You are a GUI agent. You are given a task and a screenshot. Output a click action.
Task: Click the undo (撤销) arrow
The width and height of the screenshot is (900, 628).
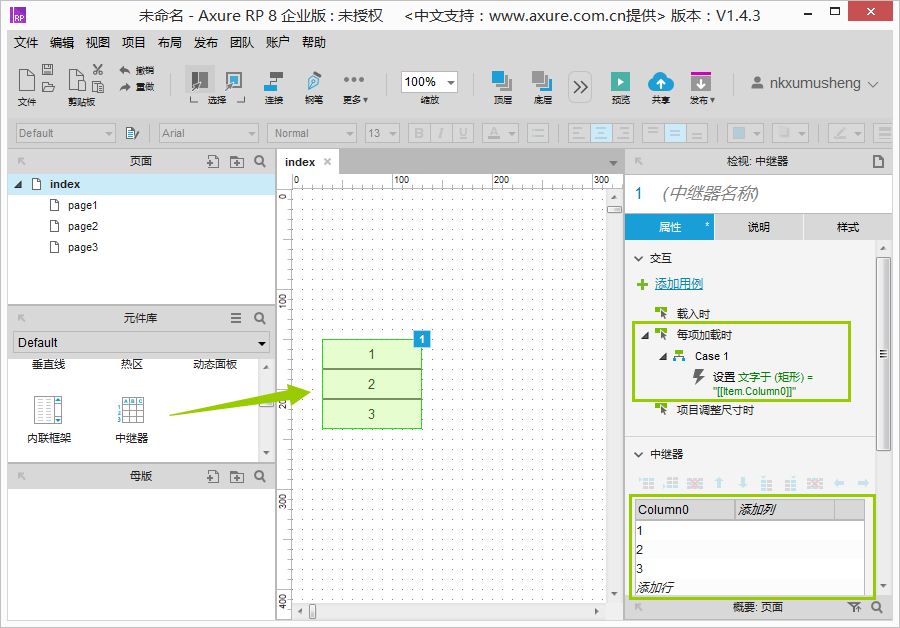[125, 70]
